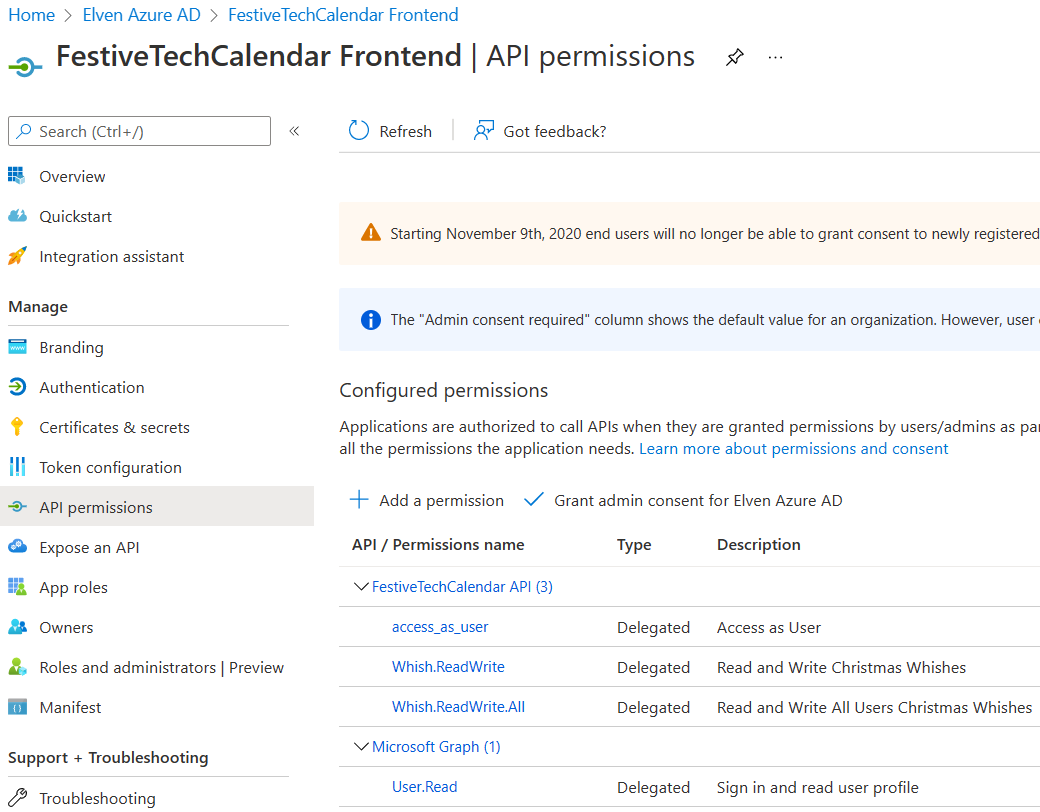The height and width of the screenshot is (812, 1040).
Task: Open FestiveTechCalendar API (3) link
Action: click(462, 586)
